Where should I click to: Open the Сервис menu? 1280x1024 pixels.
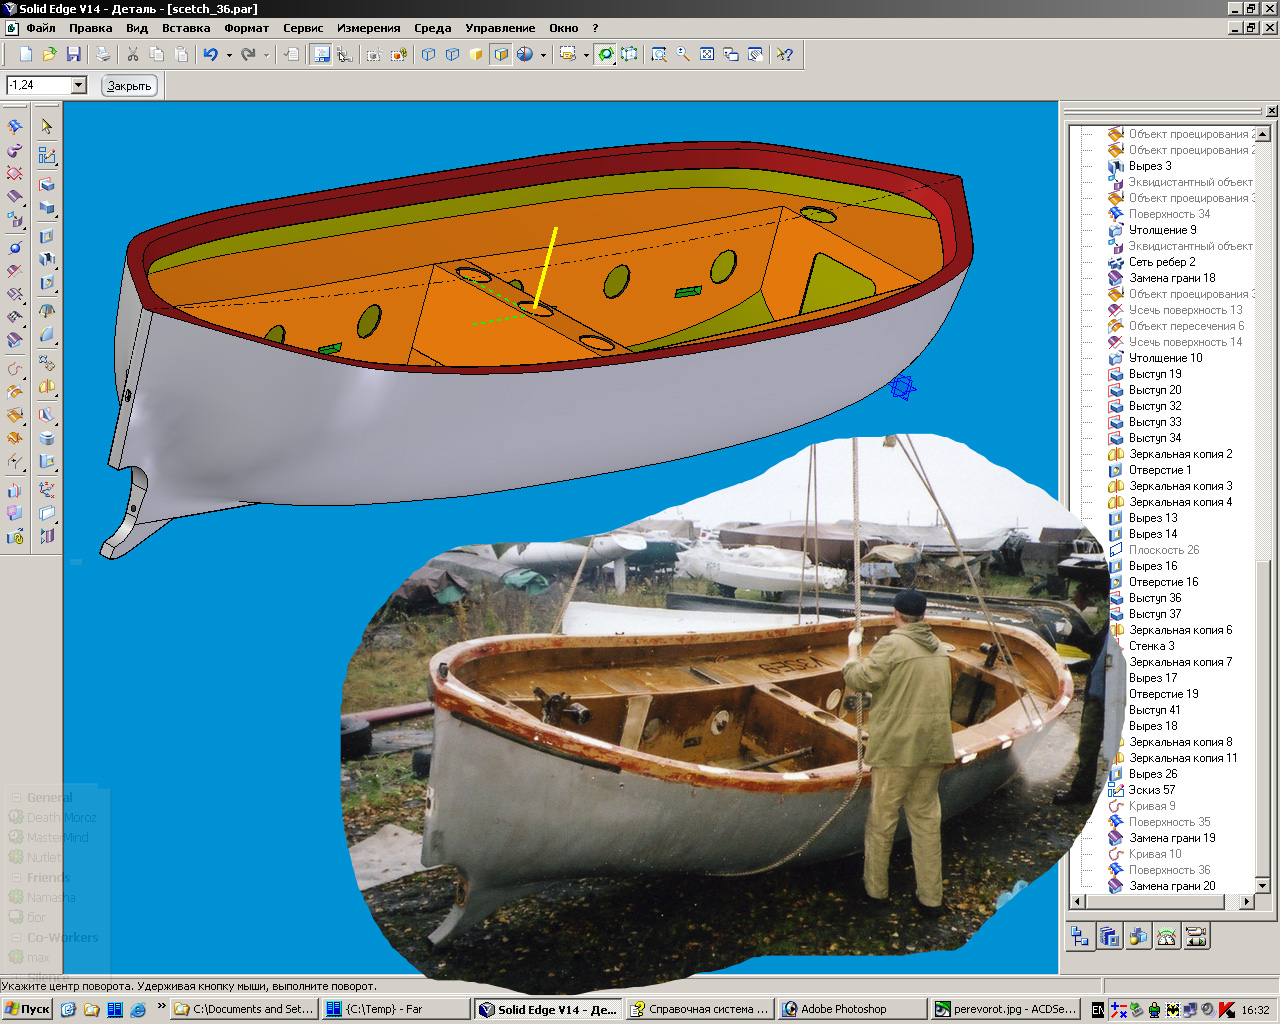click(x=302, y=28)
